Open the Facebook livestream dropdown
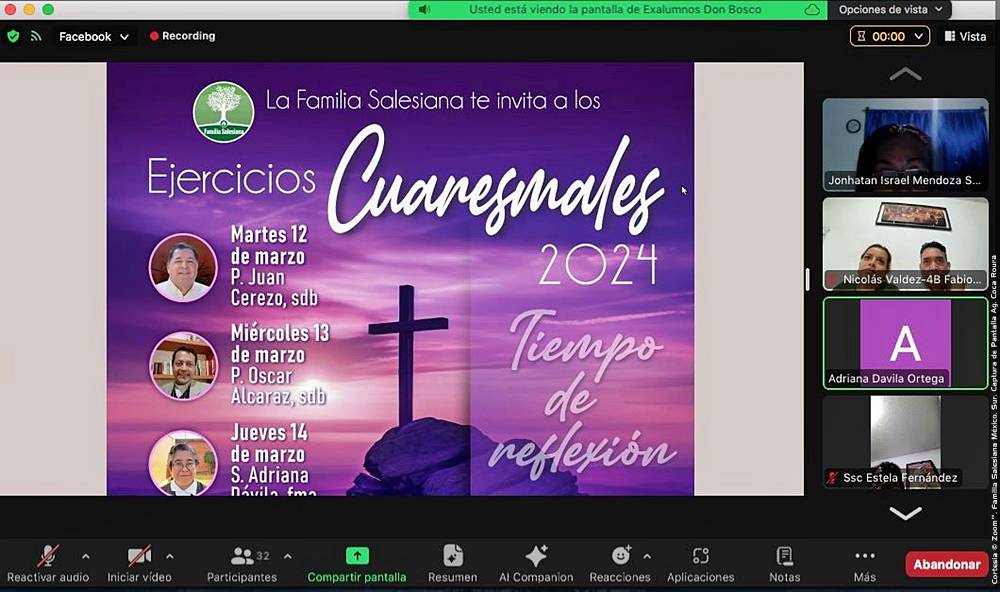Viewport: 1000px width, 592px height. (x=94, y=36)
